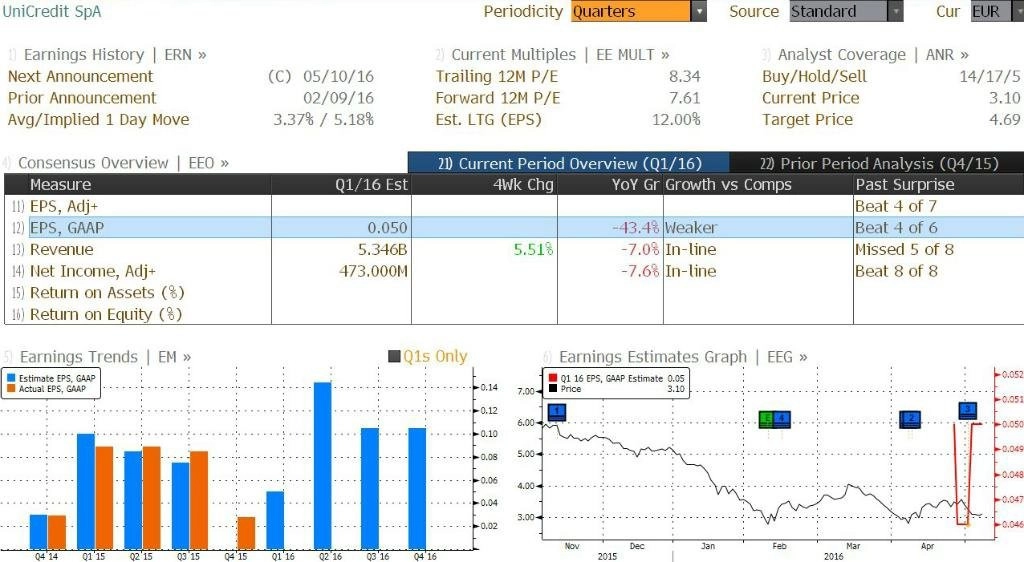Select the EPS, Adj+ measure row

pos(514,206)
